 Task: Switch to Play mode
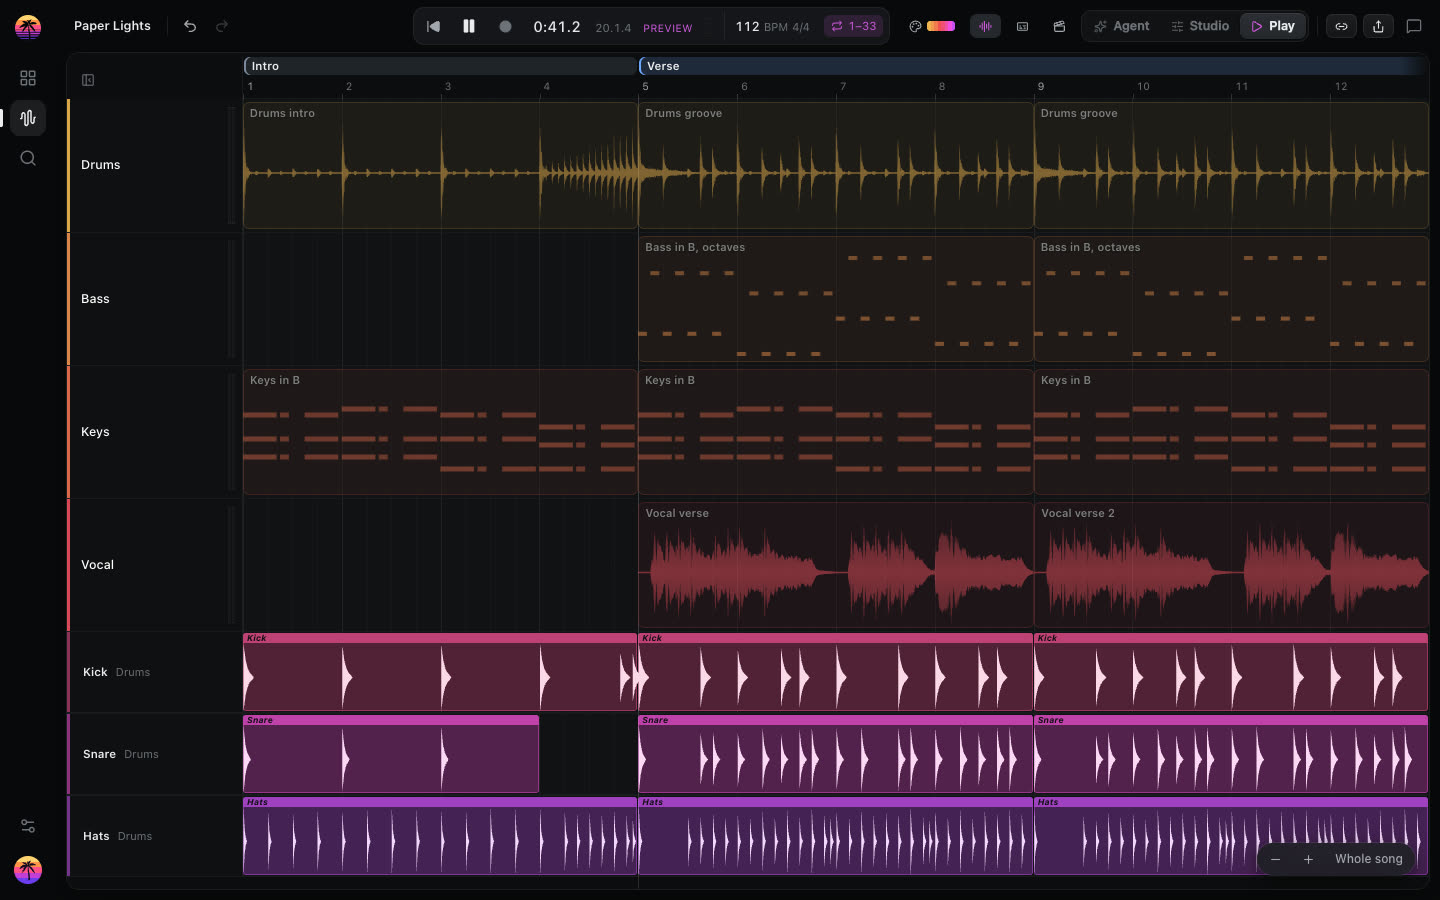(1272, 26)
